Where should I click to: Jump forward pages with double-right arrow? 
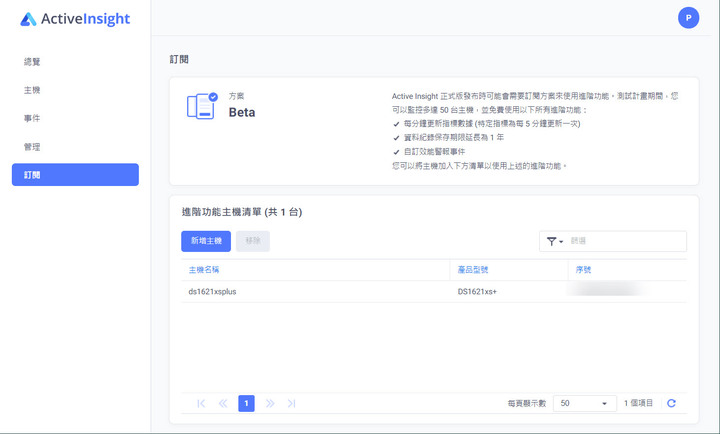[270, 404]
